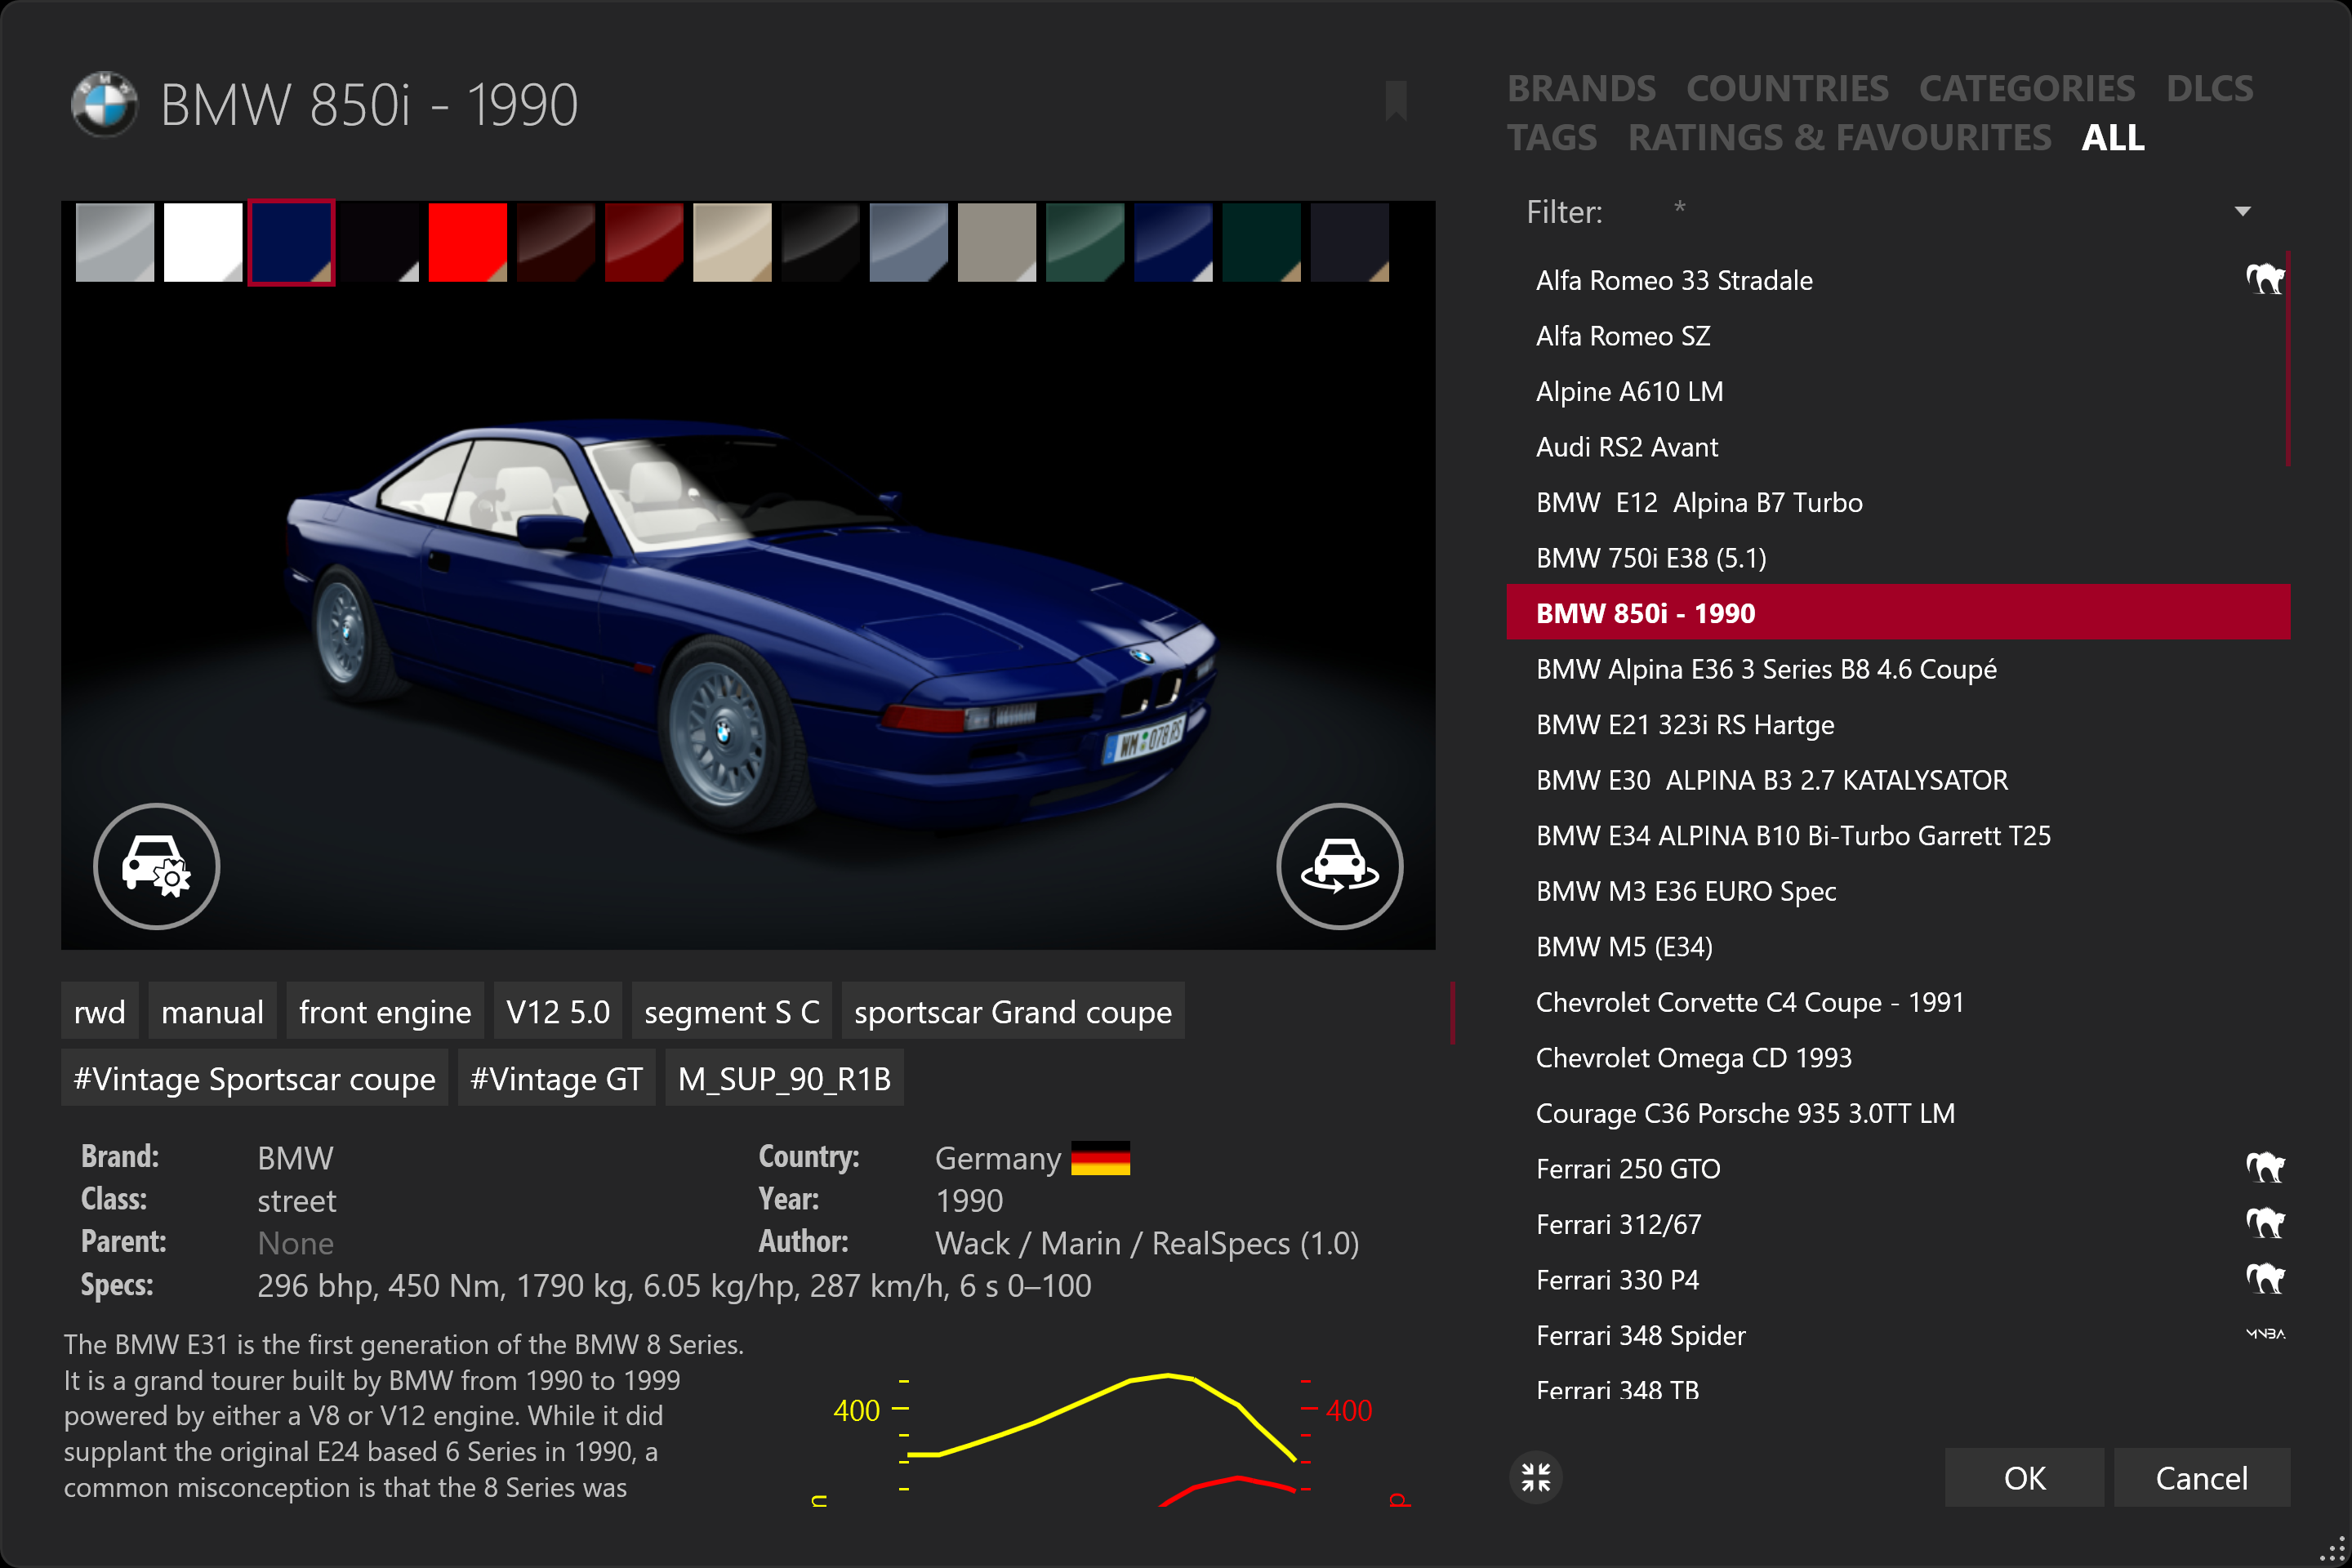Switch to the TAGS tab
The image size is (2352, 1568).
[x=1552, y=137]
